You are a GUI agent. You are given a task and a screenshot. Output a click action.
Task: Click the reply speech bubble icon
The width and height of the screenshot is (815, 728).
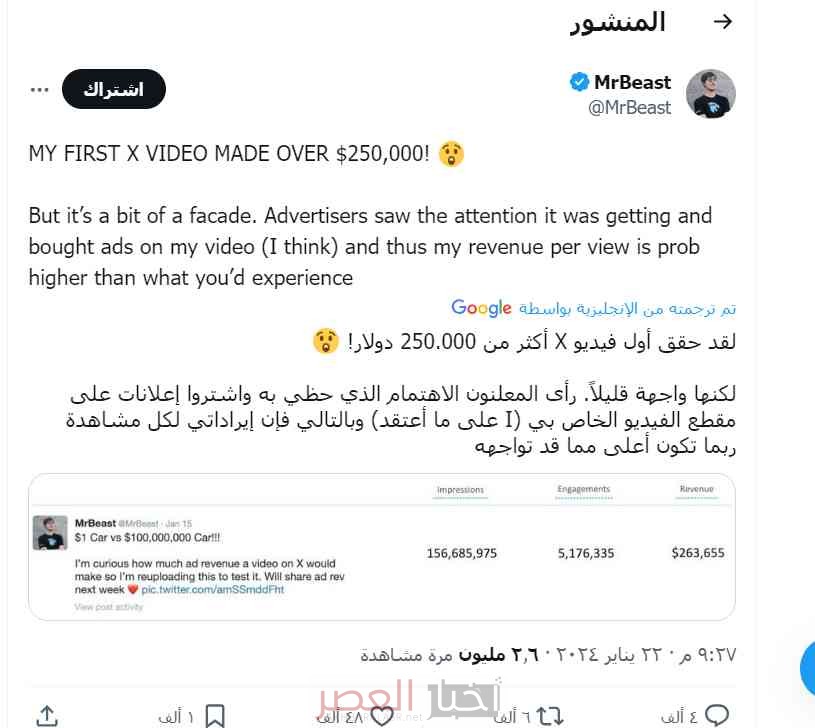[x=716, y=716]
